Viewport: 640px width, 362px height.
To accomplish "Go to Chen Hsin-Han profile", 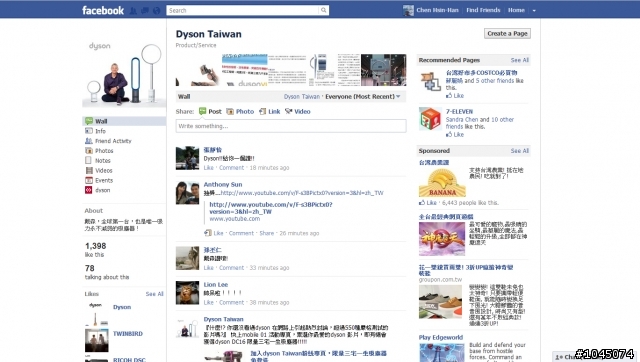I will click(437, 10).
